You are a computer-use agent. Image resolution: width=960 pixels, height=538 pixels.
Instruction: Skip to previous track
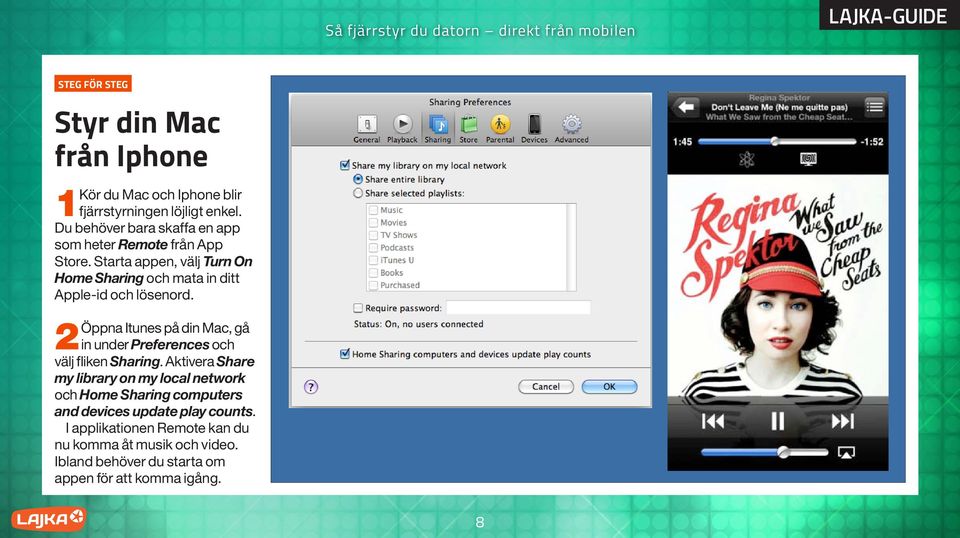713,421
